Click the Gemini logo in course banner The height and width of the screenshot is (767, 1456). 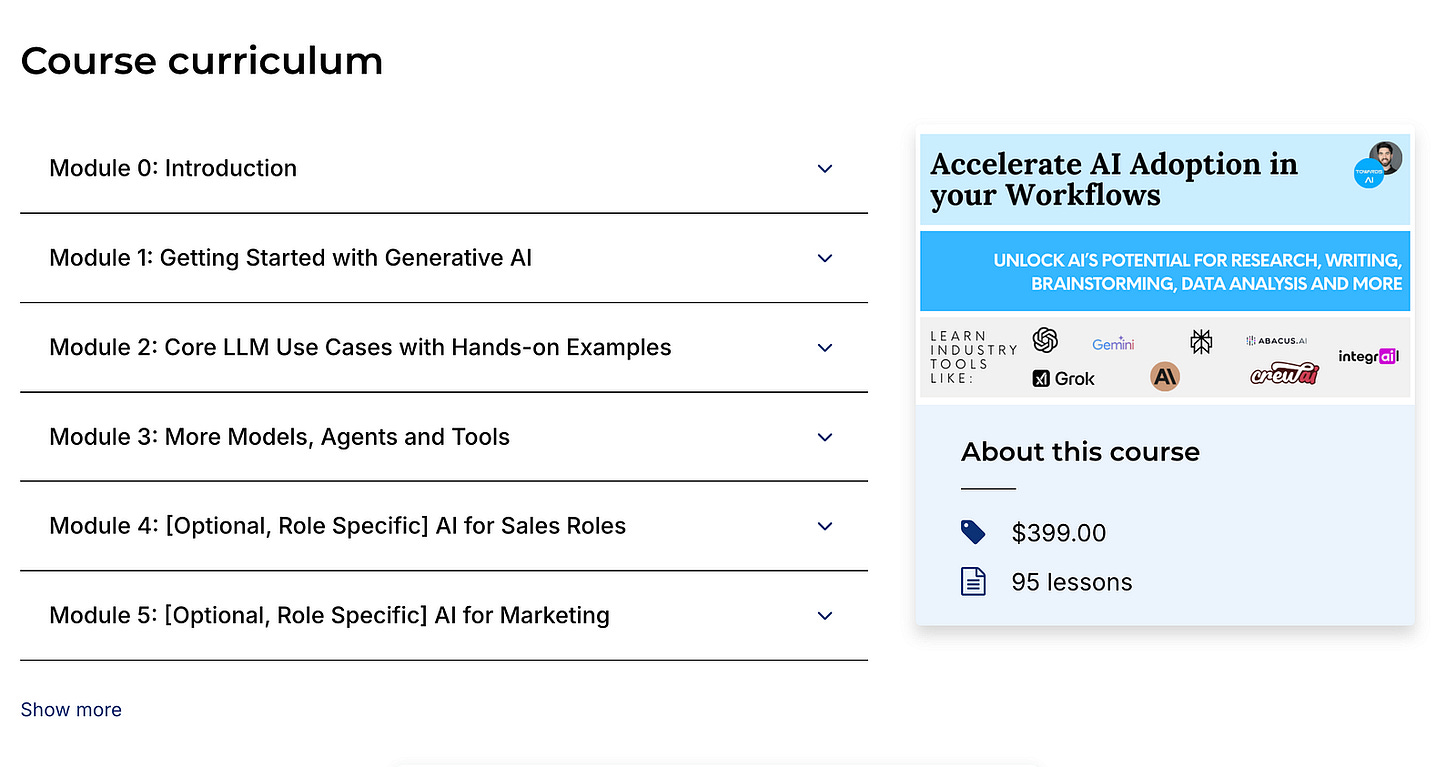pyautogui.click(x=1113, y=344)
